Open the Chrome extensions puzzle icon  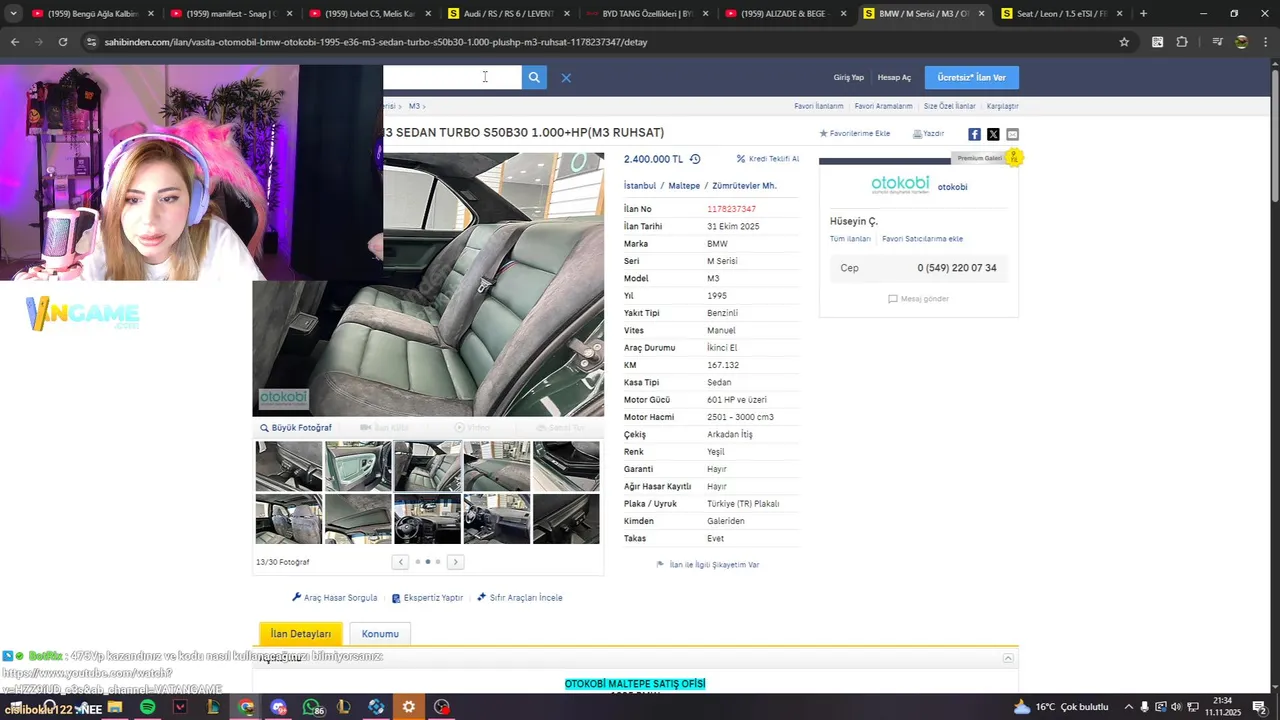(1182, 42)
